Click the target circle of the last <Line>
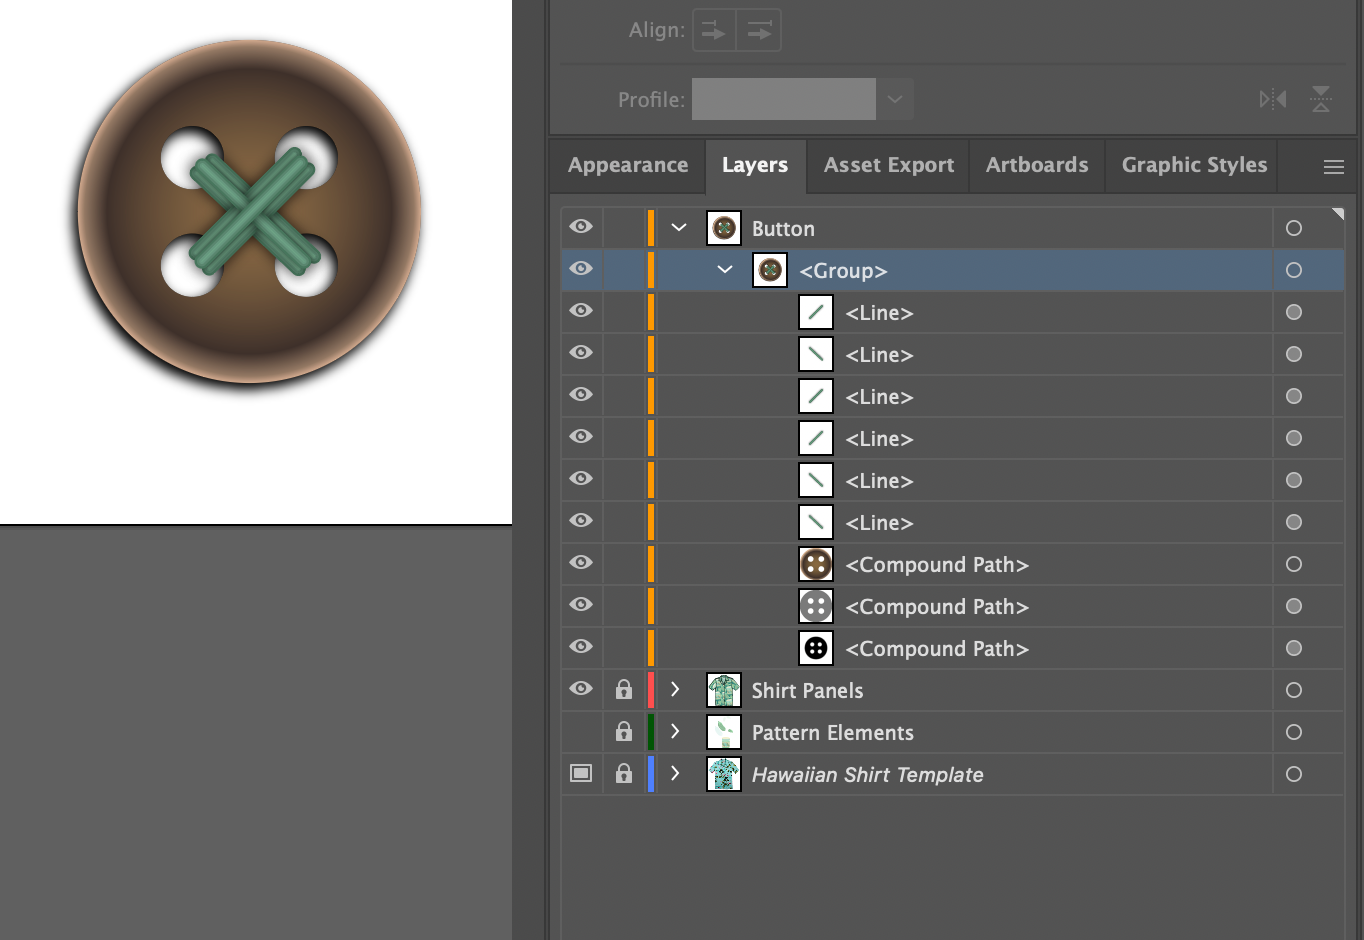Image resolution: width=1364 pixels, height=940 pixels. [1294, 522]
